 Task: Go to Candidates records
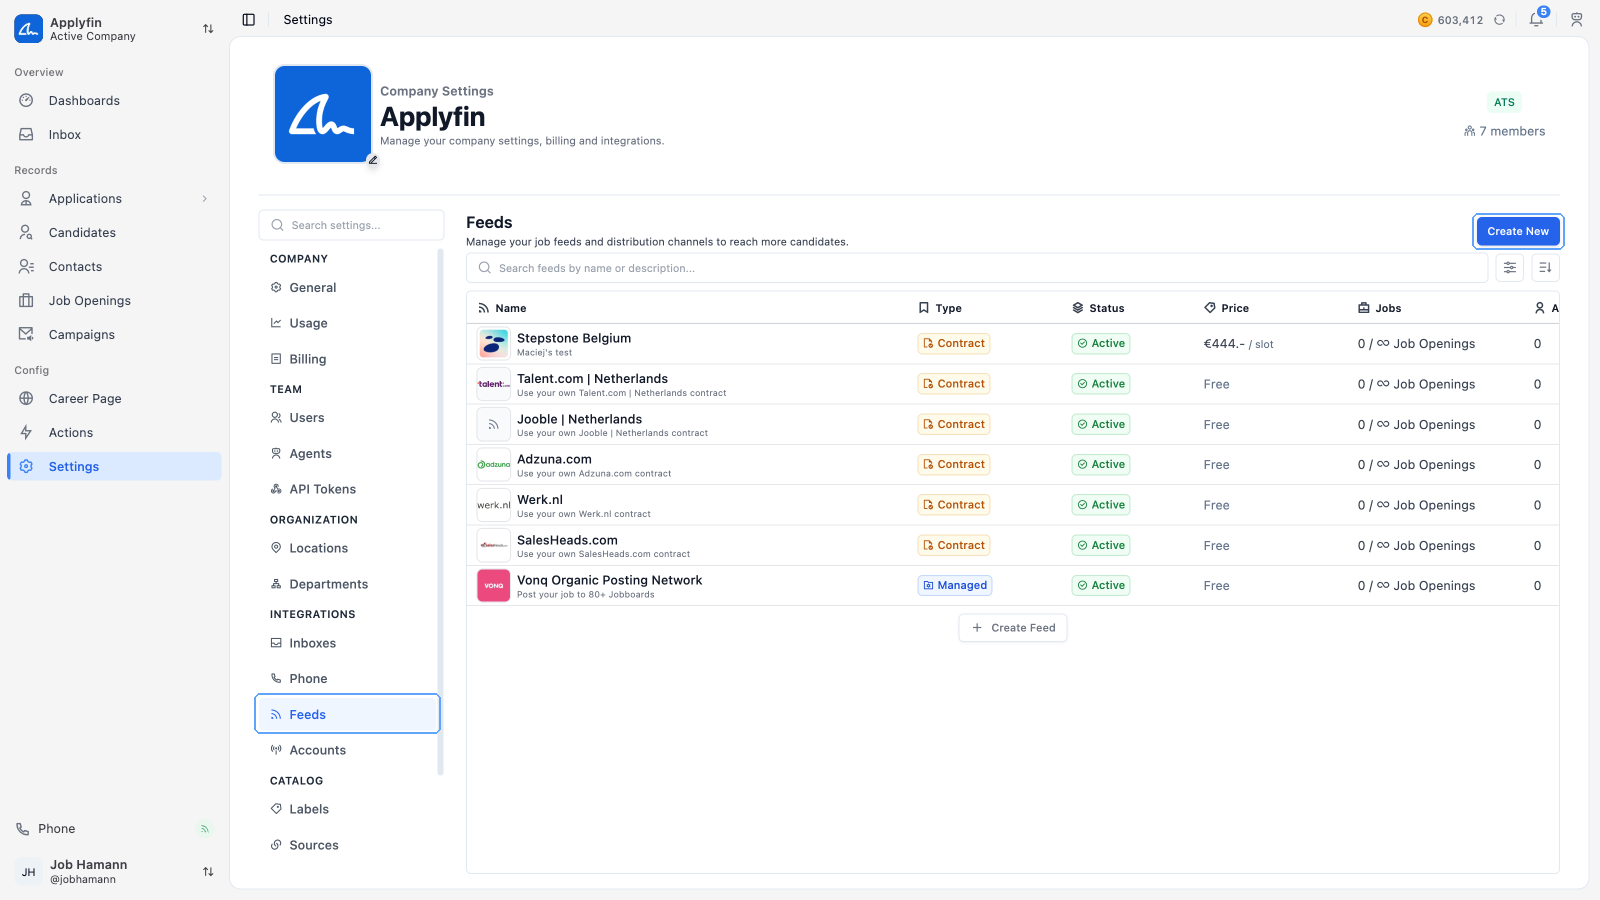click(x=114, y=233)
